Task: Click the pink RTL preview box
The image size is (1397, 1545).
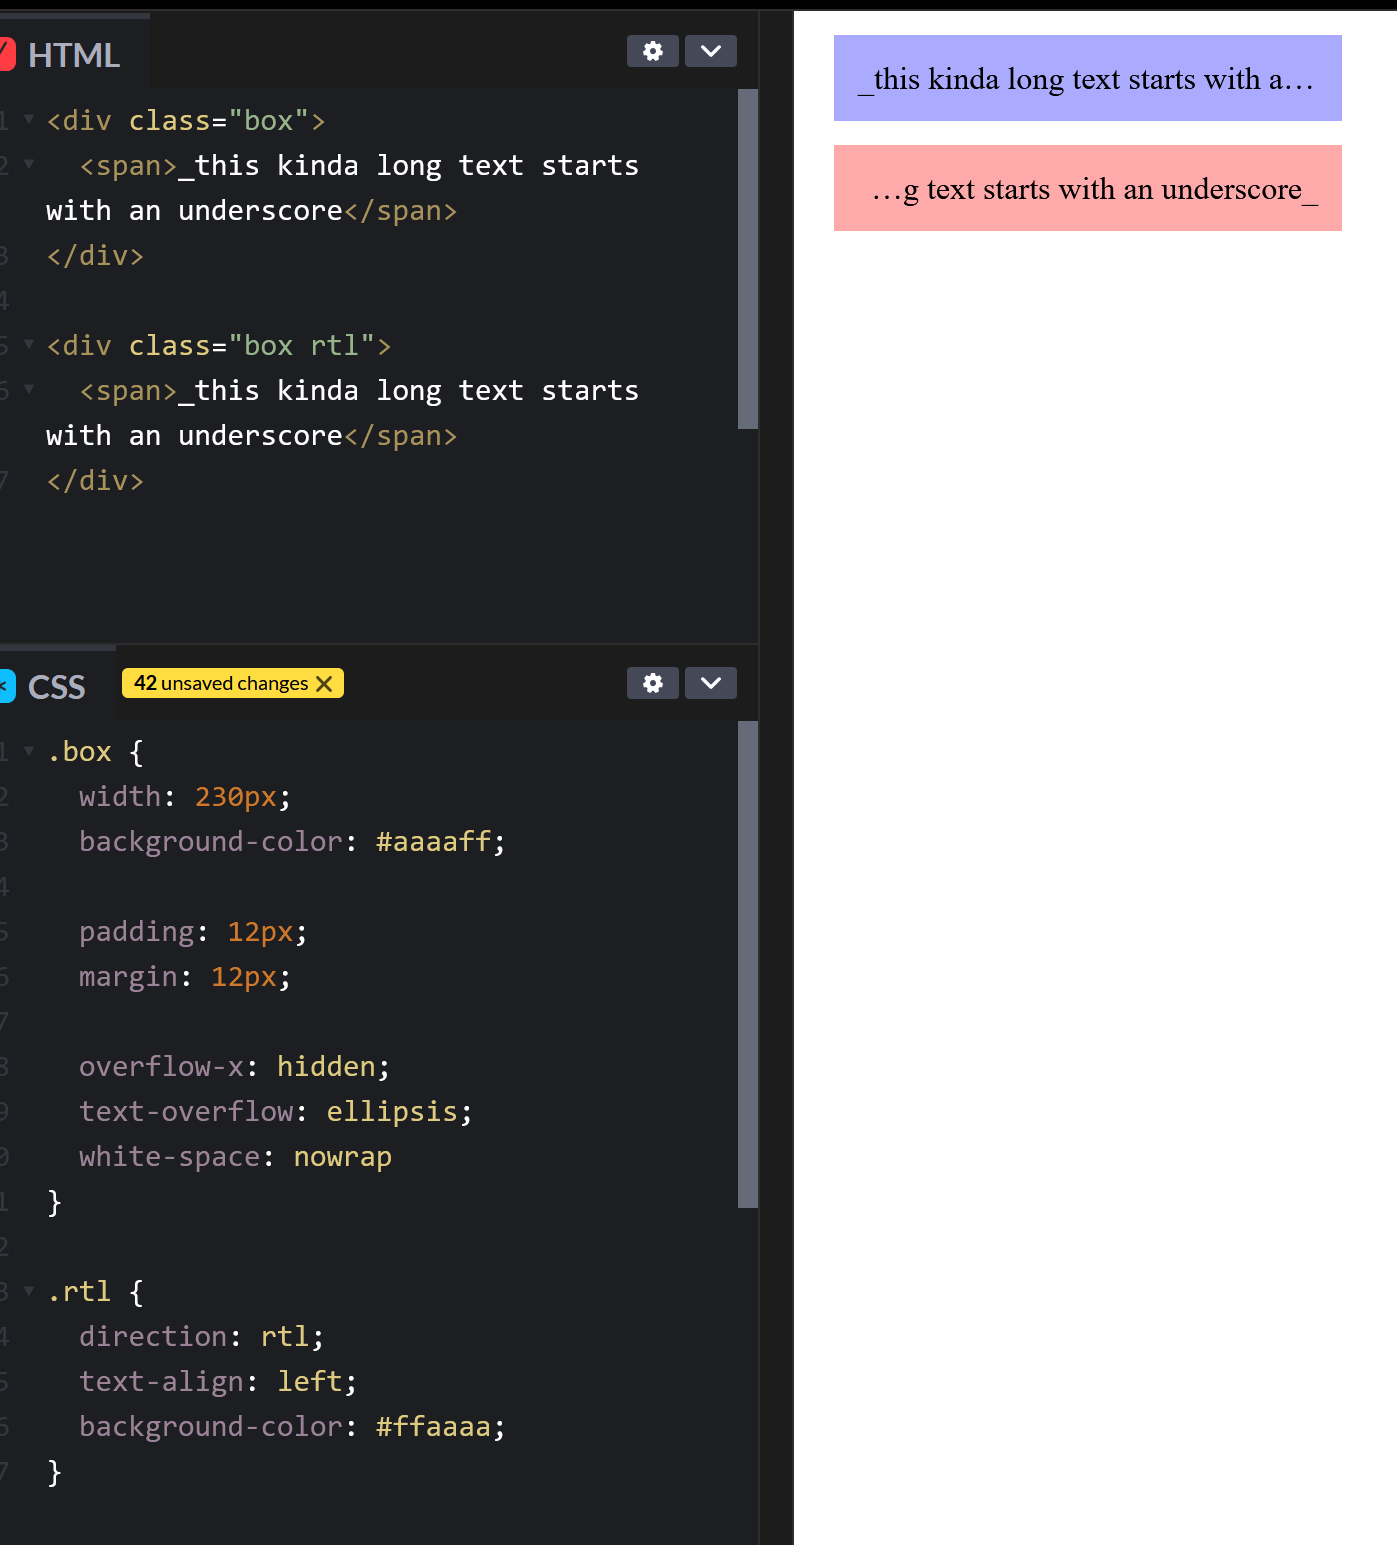Action: pyautogui.click(x=1087, y=188)
